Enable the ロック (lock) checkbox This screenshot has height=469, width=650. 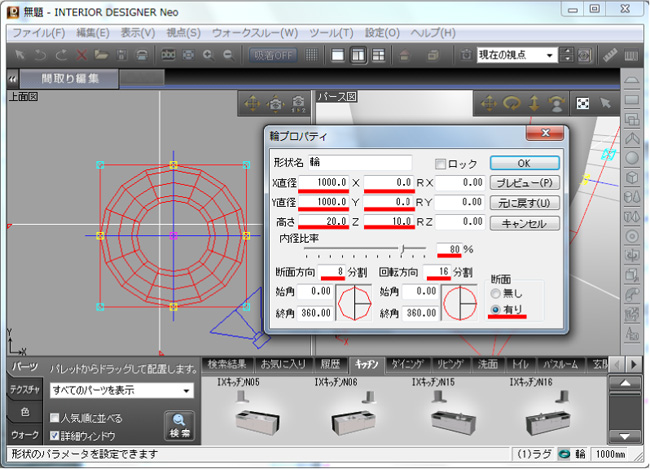pos(441,163)
